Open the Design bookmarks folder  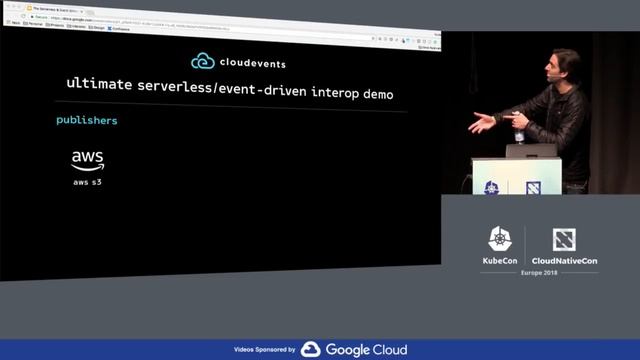pyautogui.click(x=97, y=28)
